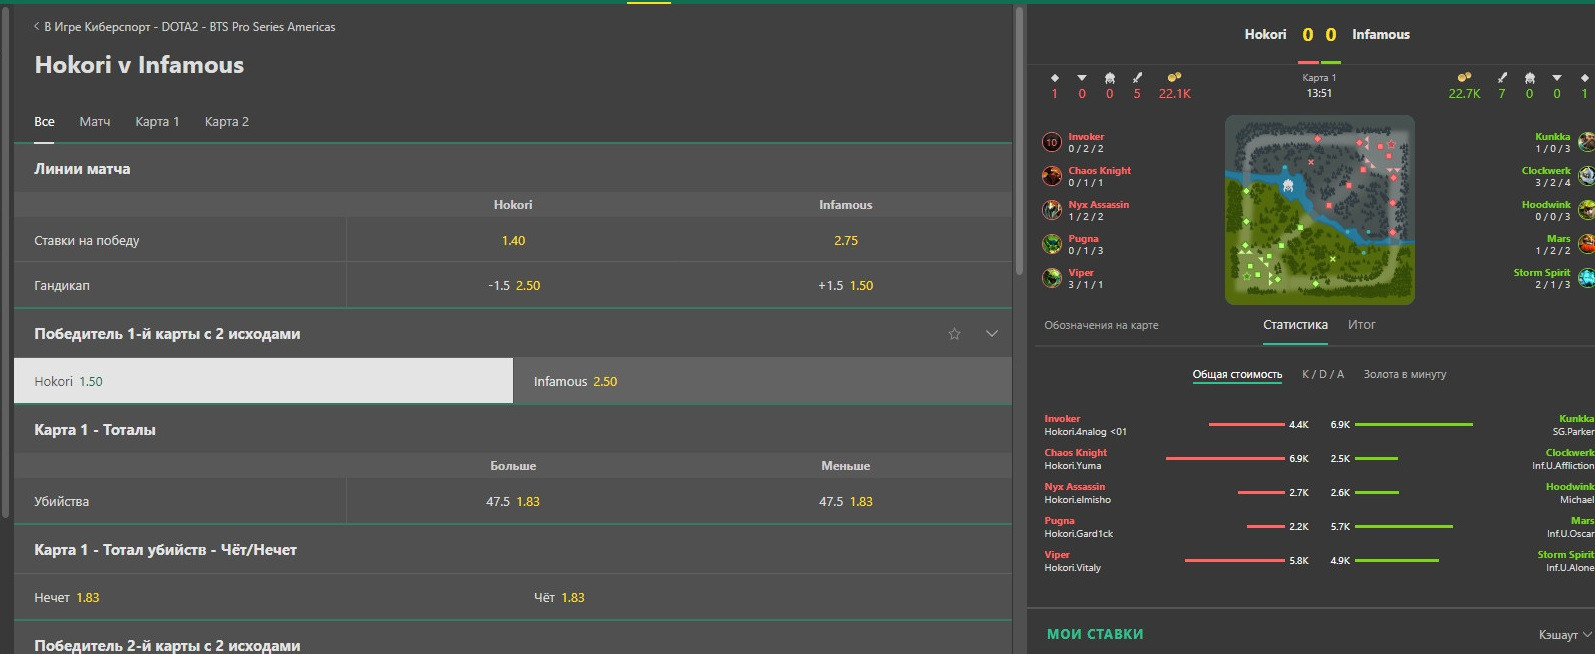Choose kills Больше 47.5 at 1.83
Screen dimensions: 1595x654
[x=513, y=502]
